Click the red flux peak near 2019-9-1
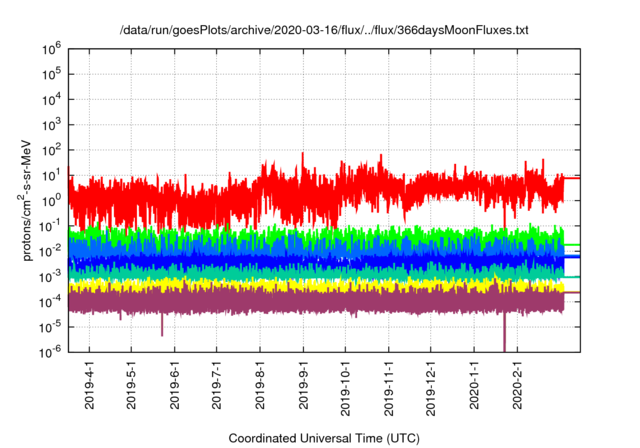The image size is (640, 448). [x=303, y=155]
